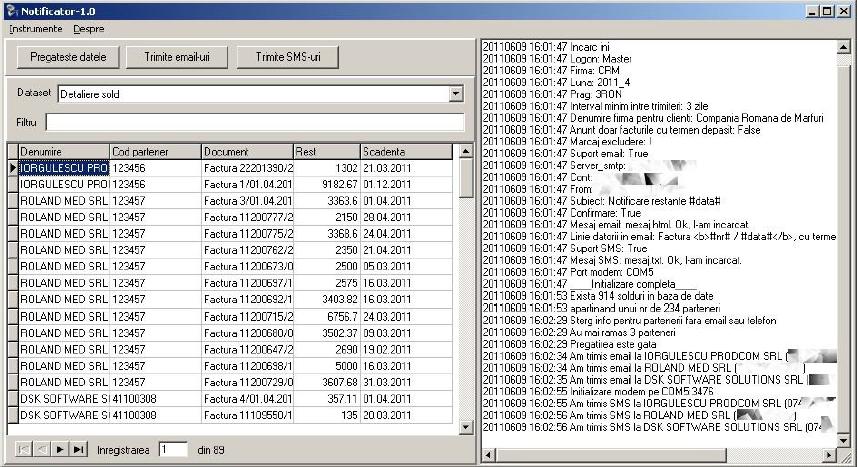Screen dimensions: 857x467
Task: Click log panel scroll left arrow
Action: (x=489, y=455)
